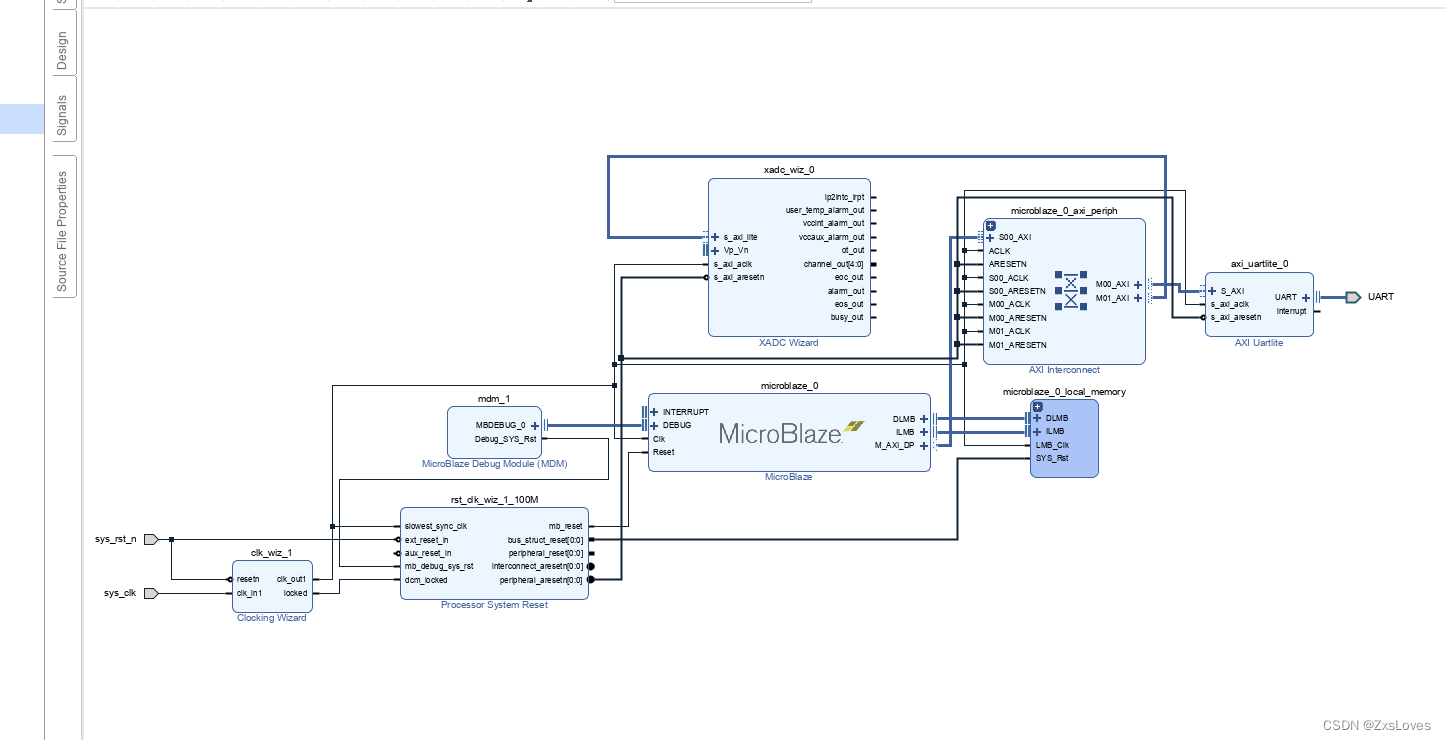Expand the microblaze_0_local_memory hierarchy plus button
The width and height of the screenshot is (1446, 740).
tap(1037, 406)
